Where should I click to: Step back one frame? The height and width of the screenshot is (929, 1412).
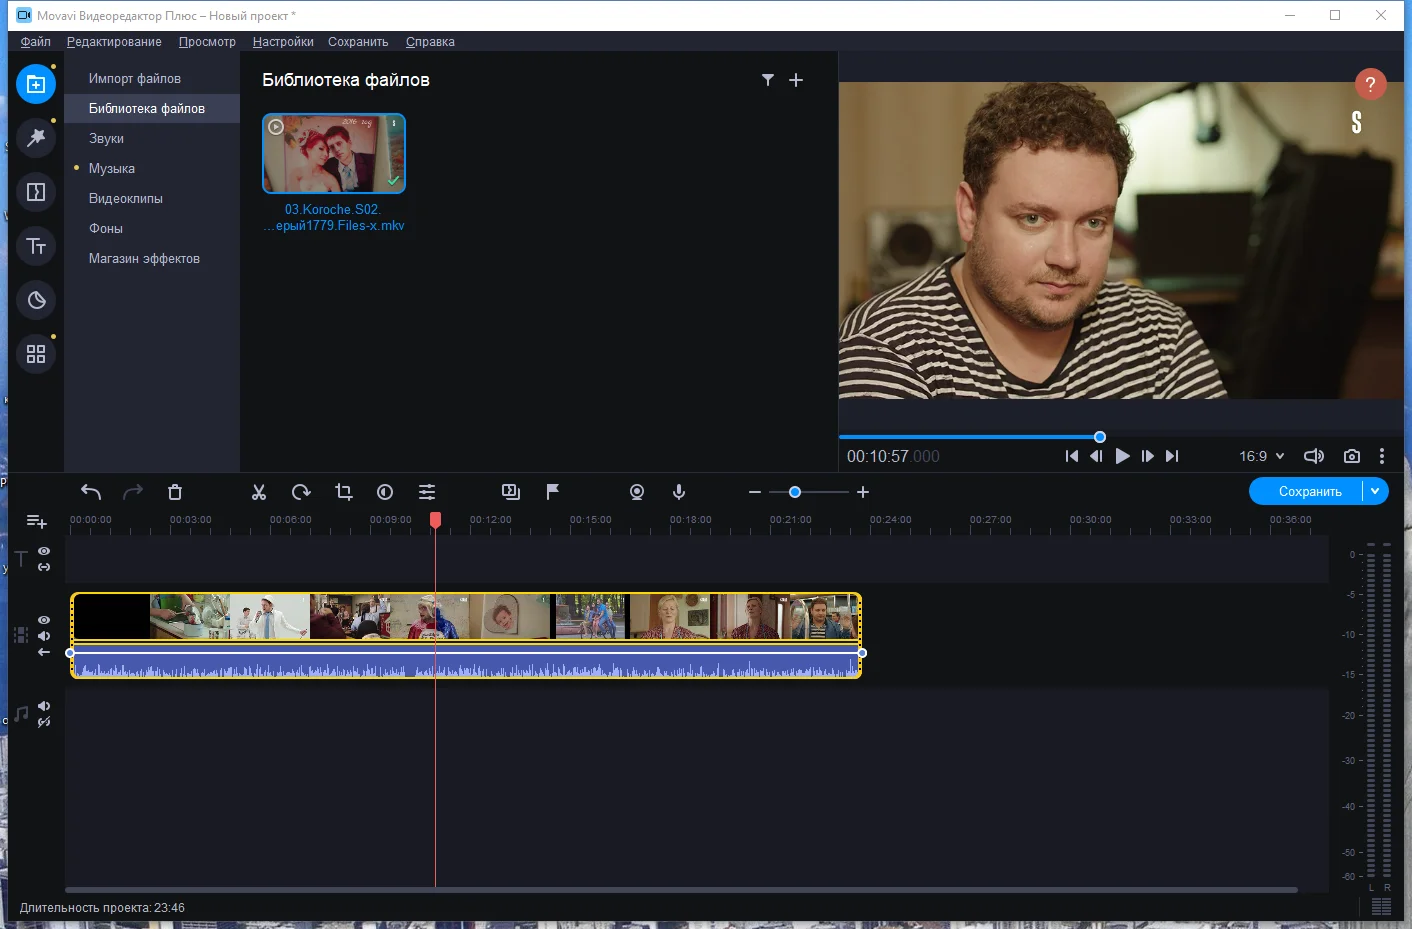tap(1096, 456)
